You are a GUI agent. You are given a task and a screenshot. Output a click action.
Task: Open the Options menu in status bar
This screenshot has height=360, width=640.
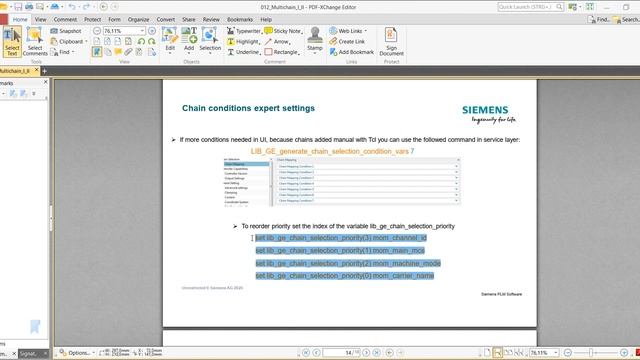point(77,353)
